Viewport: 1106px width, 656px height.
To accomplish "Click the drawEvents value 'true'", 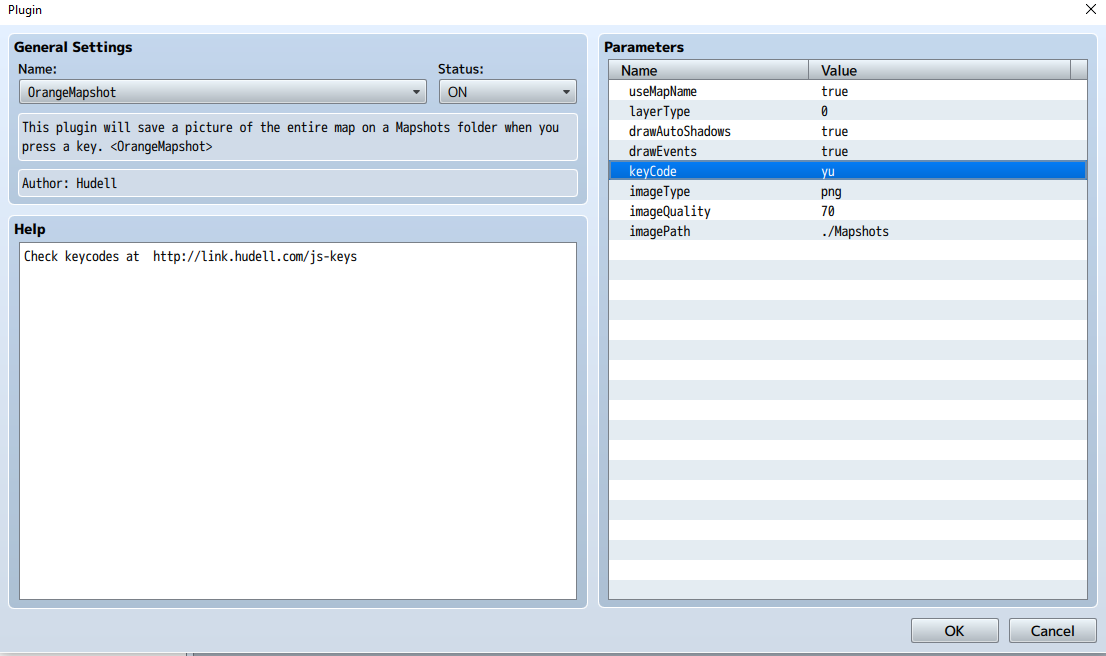I will tap(834, 151).
